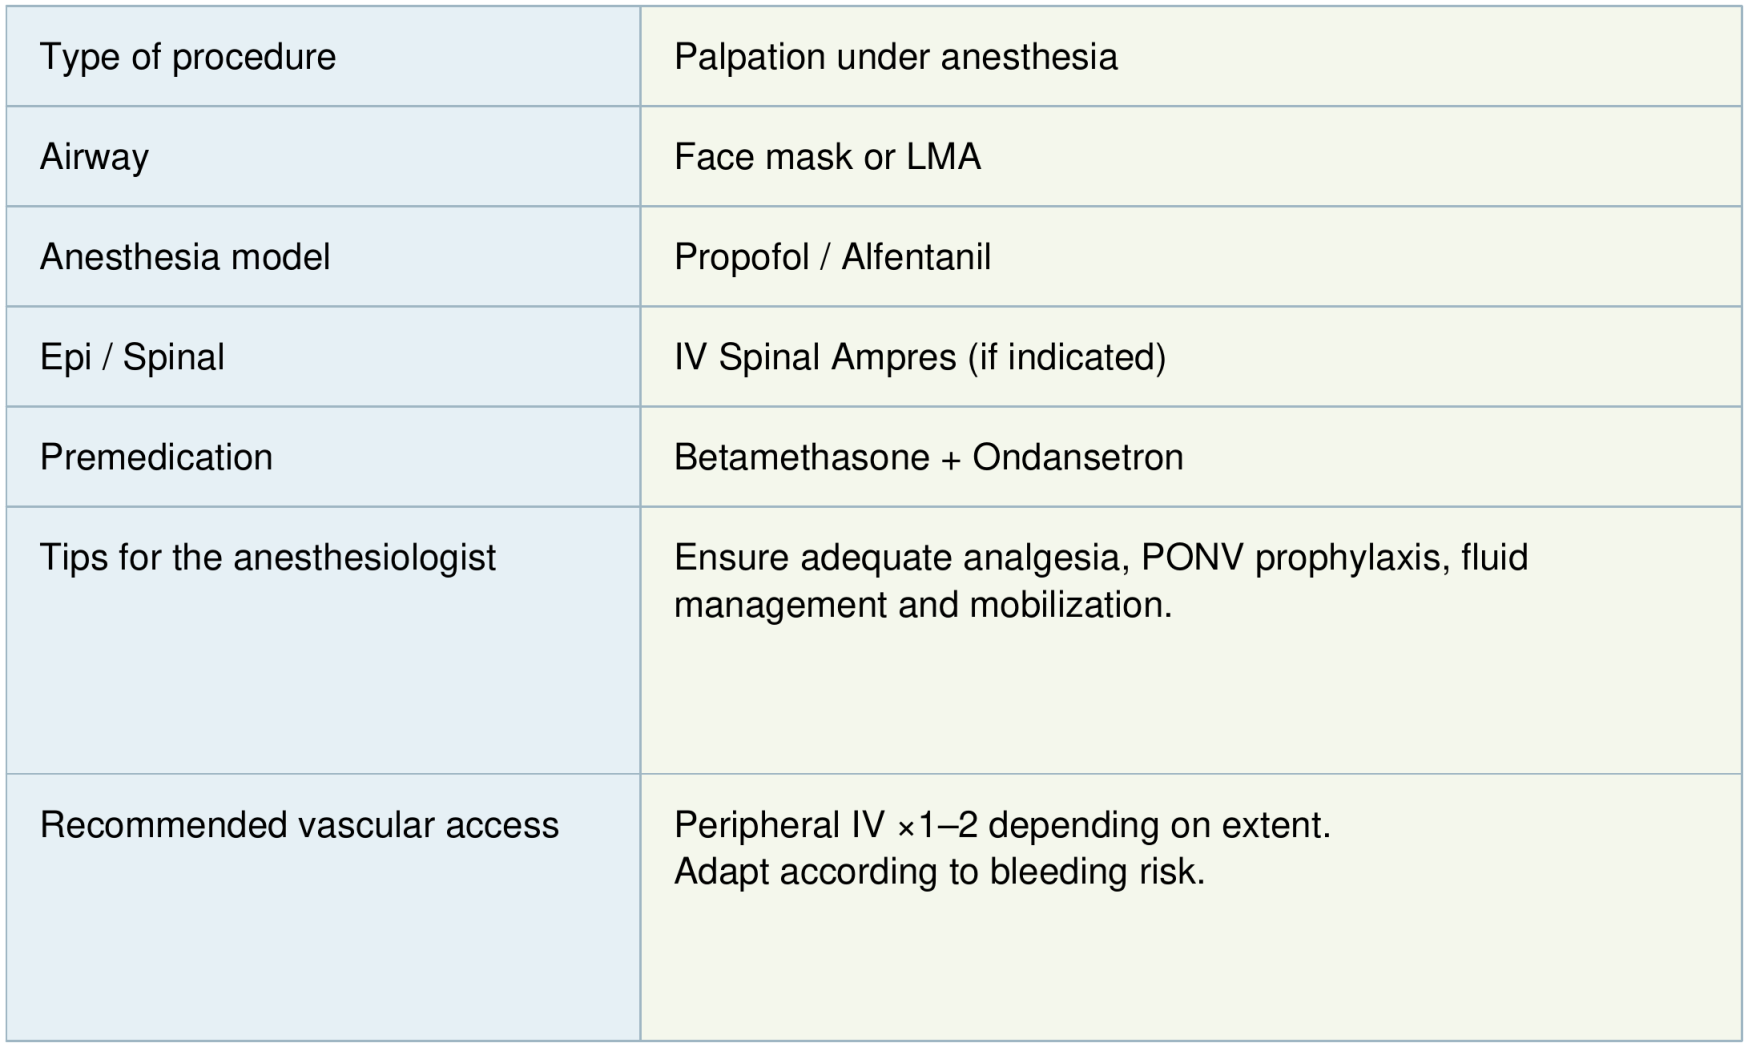
Task: Click the 'Ensure adequate analgesia' text line
Action: [902, 557]
